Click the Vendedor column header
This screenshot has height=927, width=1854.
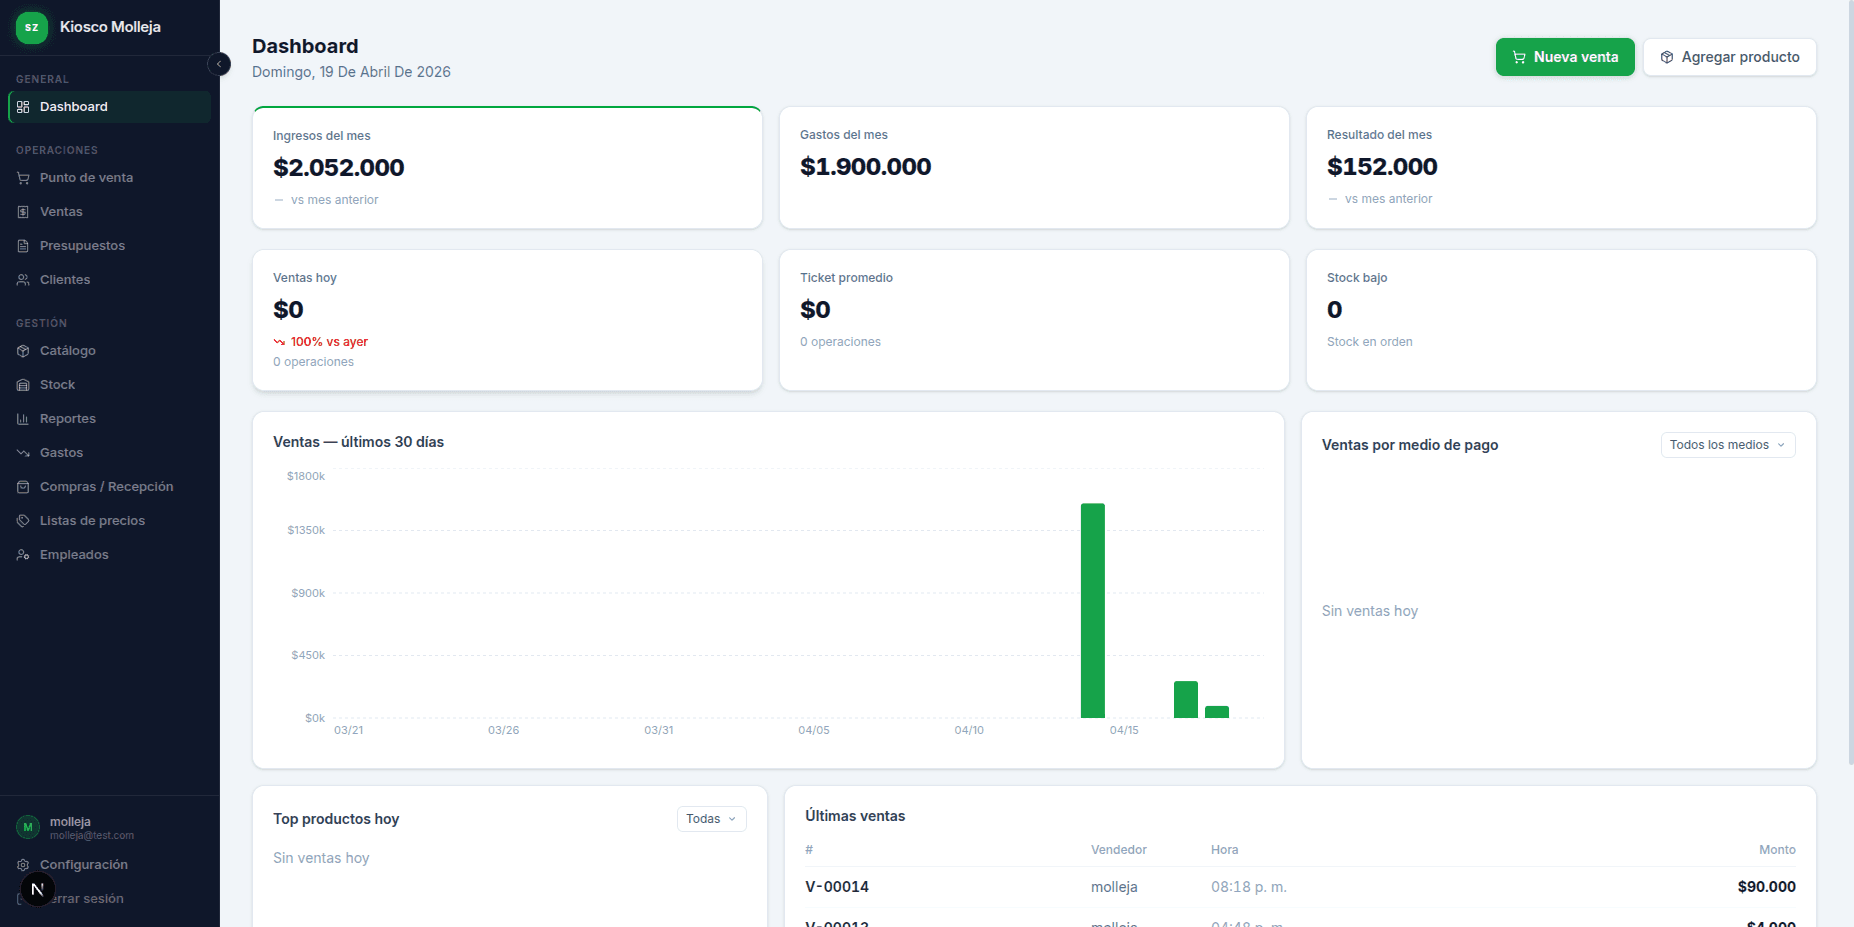tap(1119, 850)
